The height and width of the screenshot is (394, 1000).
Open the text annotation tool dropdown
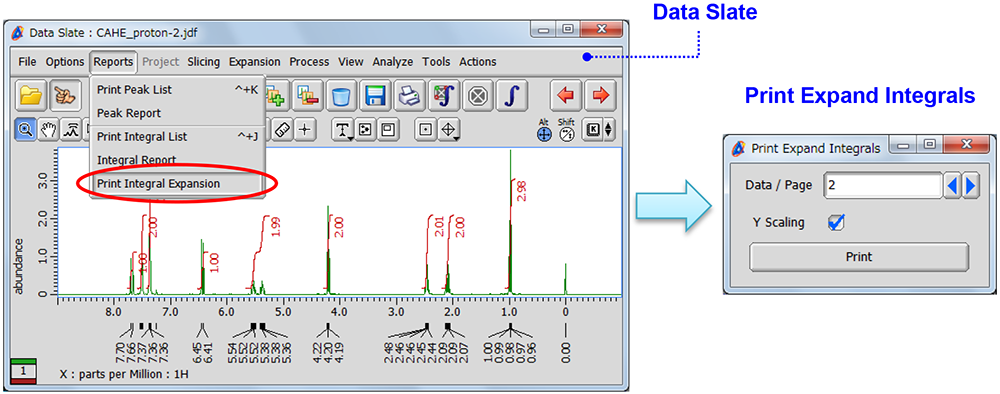344,129
